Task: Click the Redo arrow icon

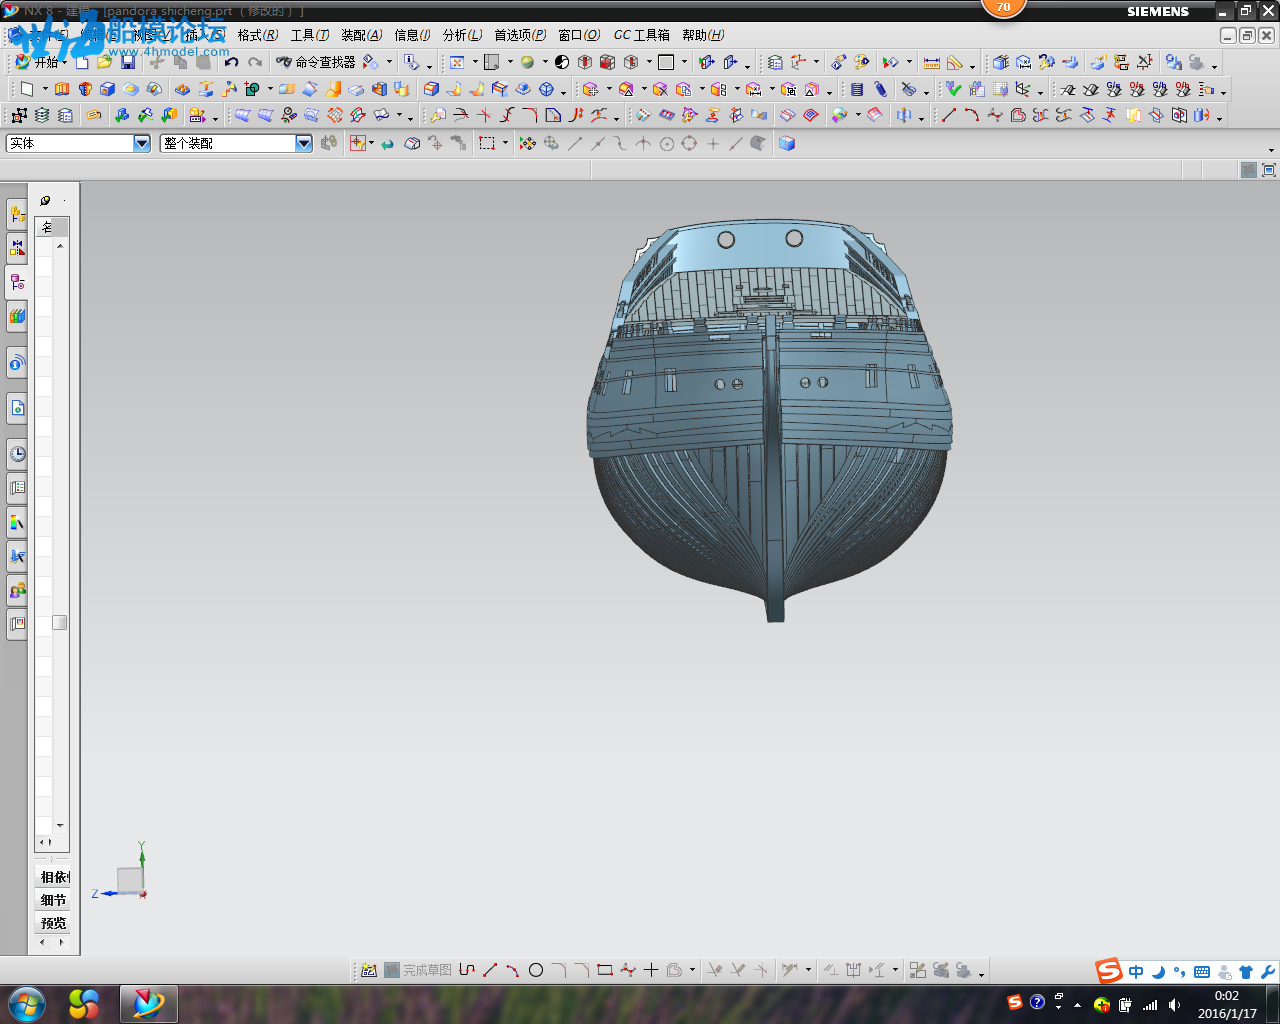Action: coord(255,62)
